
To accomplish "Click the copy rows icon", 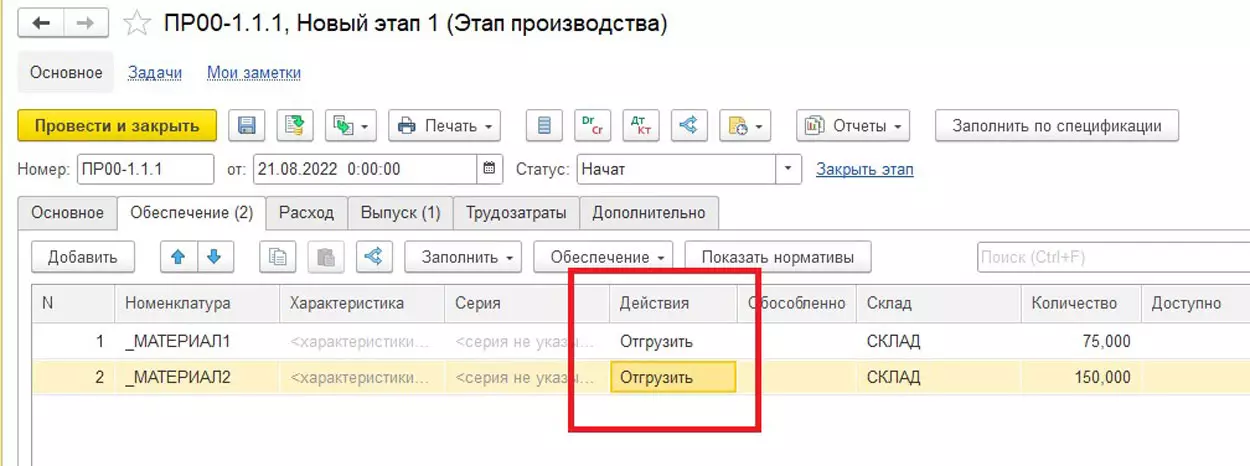I will (x=277, y=256).
